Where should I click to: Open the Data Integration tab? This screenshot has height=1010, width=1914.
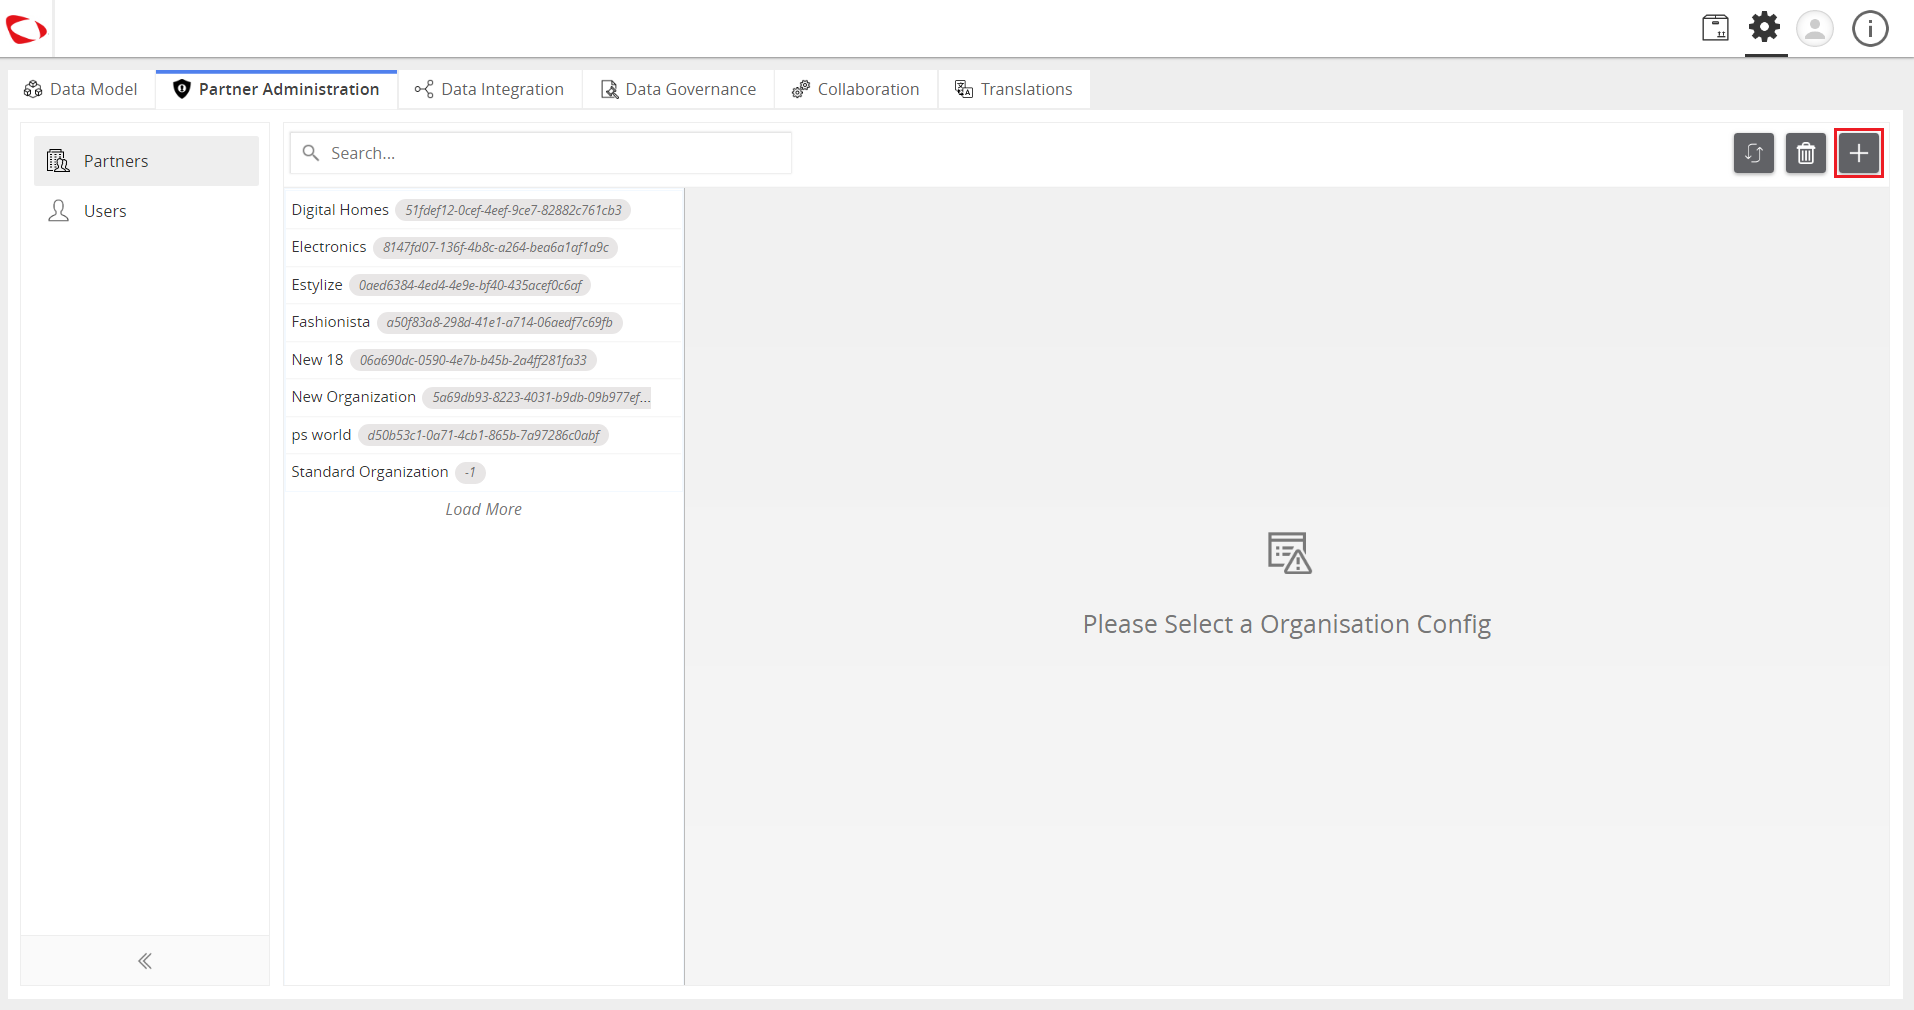(490, 89)
